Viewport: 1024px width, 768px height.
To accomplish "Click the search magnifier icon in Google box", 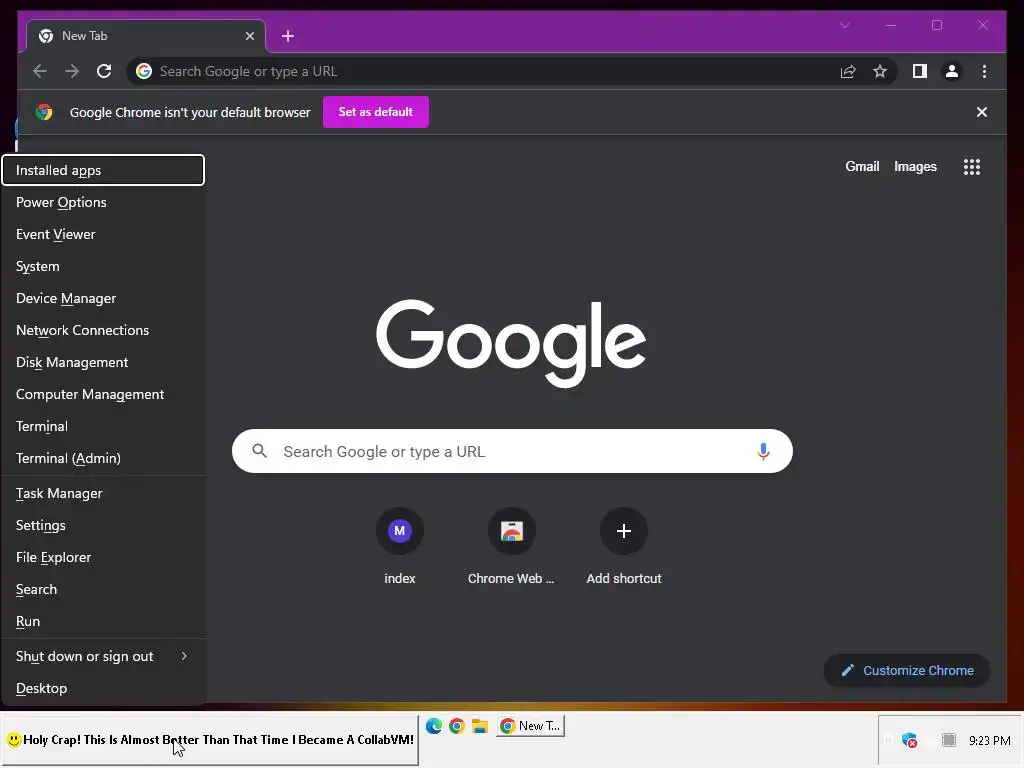I will pos(259,451).
